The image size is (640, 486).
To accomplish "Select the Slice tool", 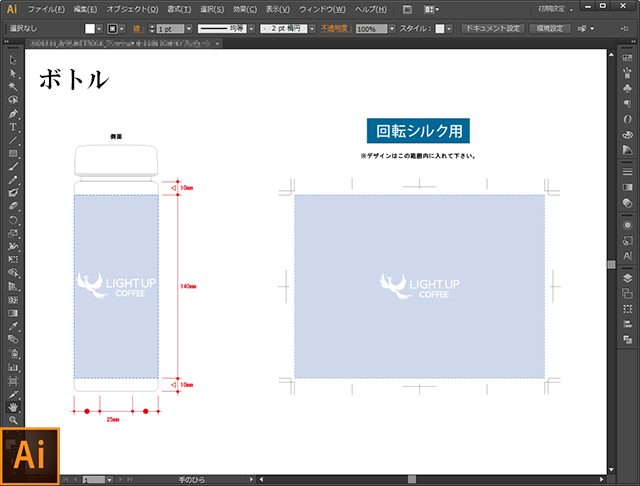I will point(13,394).
